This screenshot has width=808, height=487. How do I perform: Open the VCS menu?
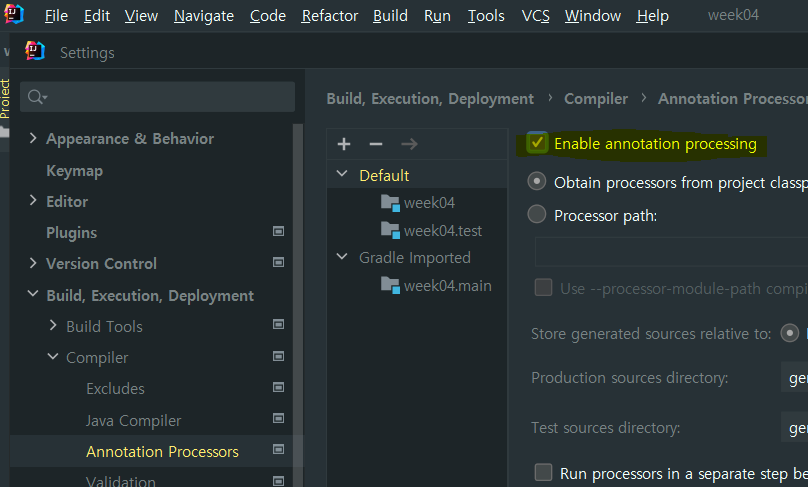534,16
